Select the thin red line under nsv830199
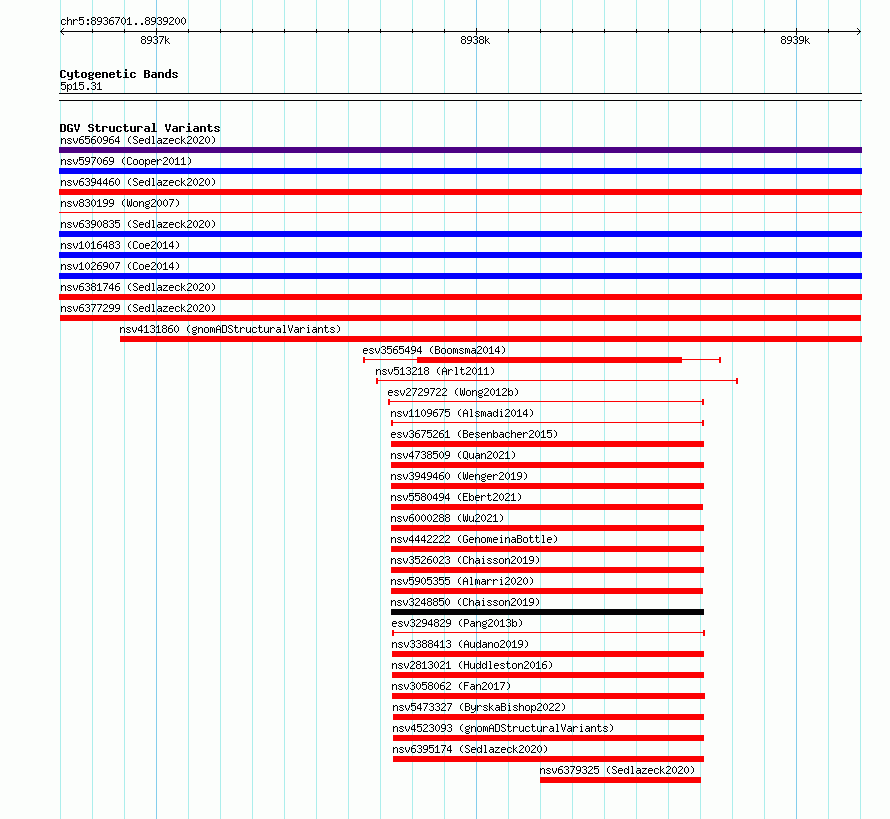This screenshot has height=819, width=890. coord(460,213)
